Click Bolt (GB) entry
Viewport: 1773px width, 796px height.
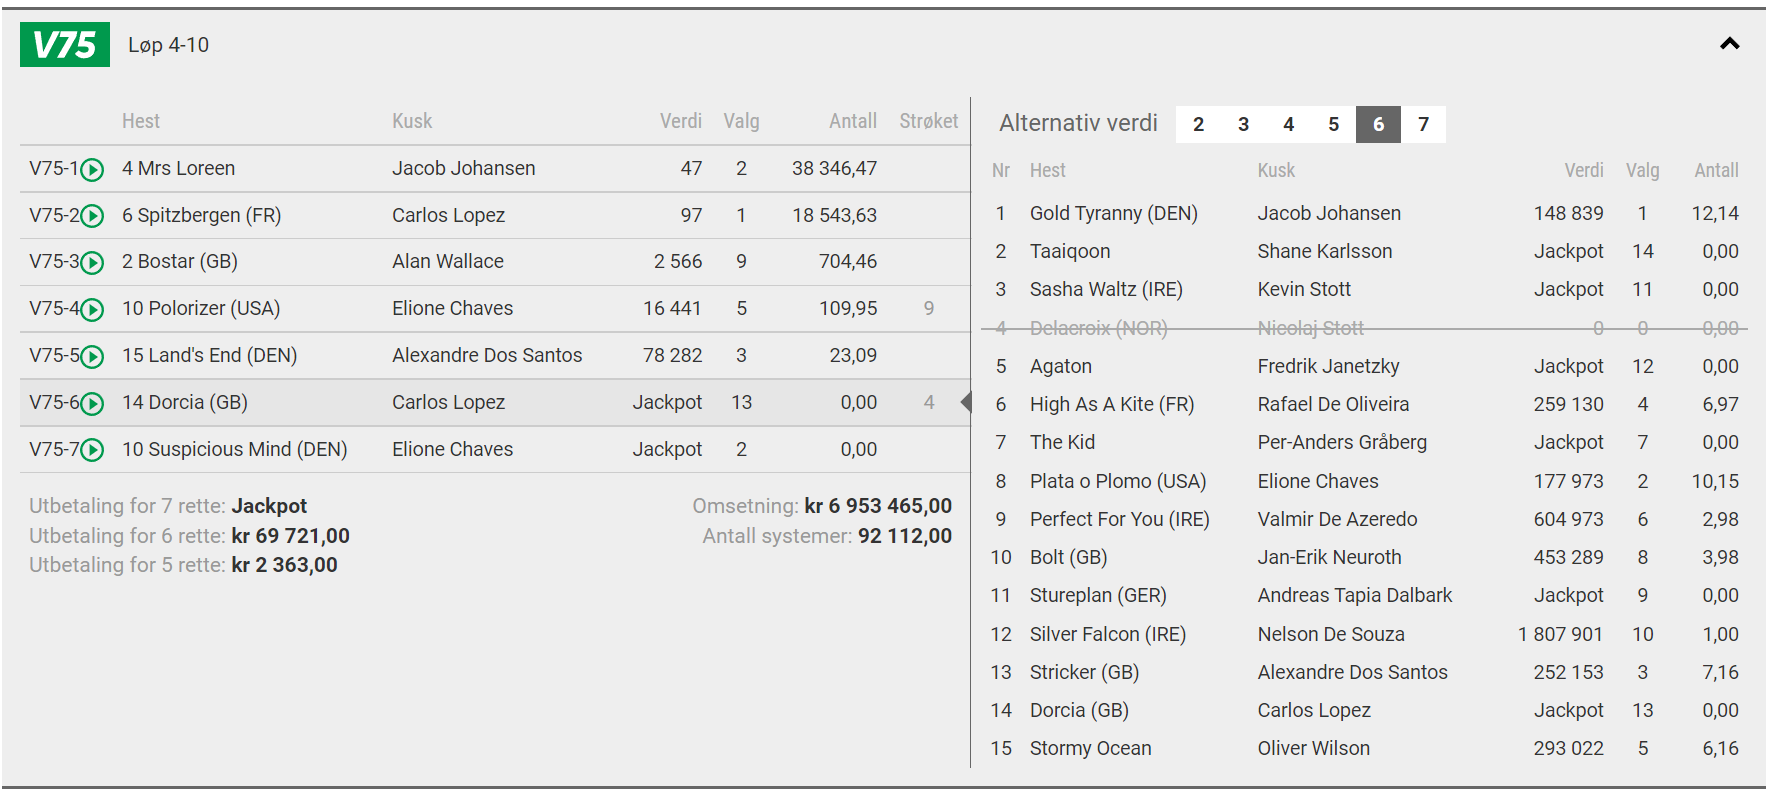coord(1069,557)
